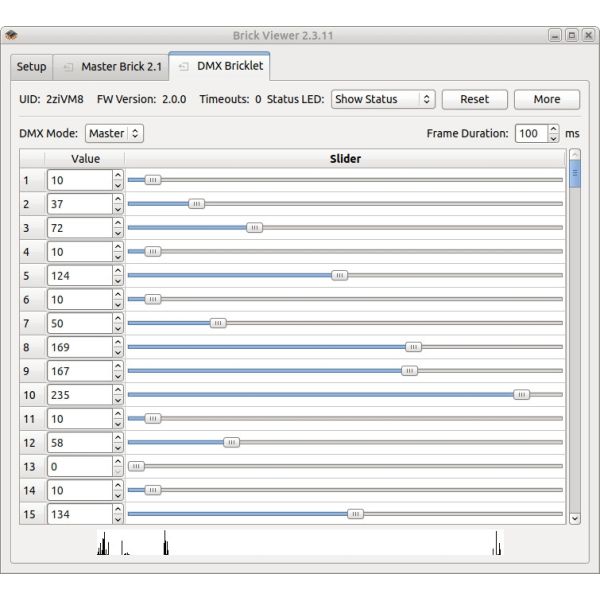
Task: Decrement channel 2 value with down arrow
Action: 118,209
